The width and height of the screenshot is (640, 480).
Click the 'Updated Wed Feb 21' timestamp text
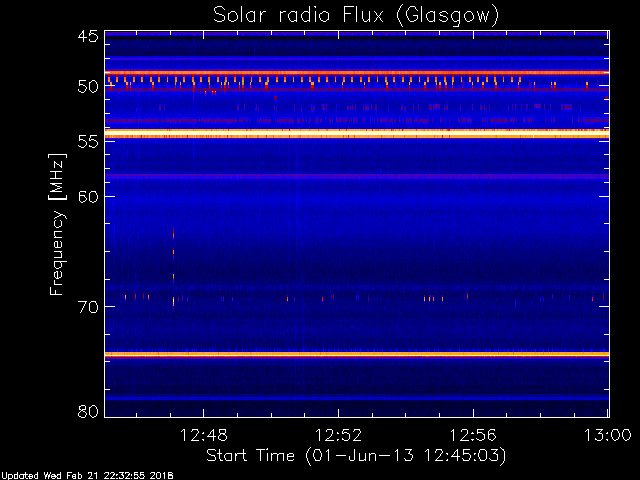tap(87, 476)
